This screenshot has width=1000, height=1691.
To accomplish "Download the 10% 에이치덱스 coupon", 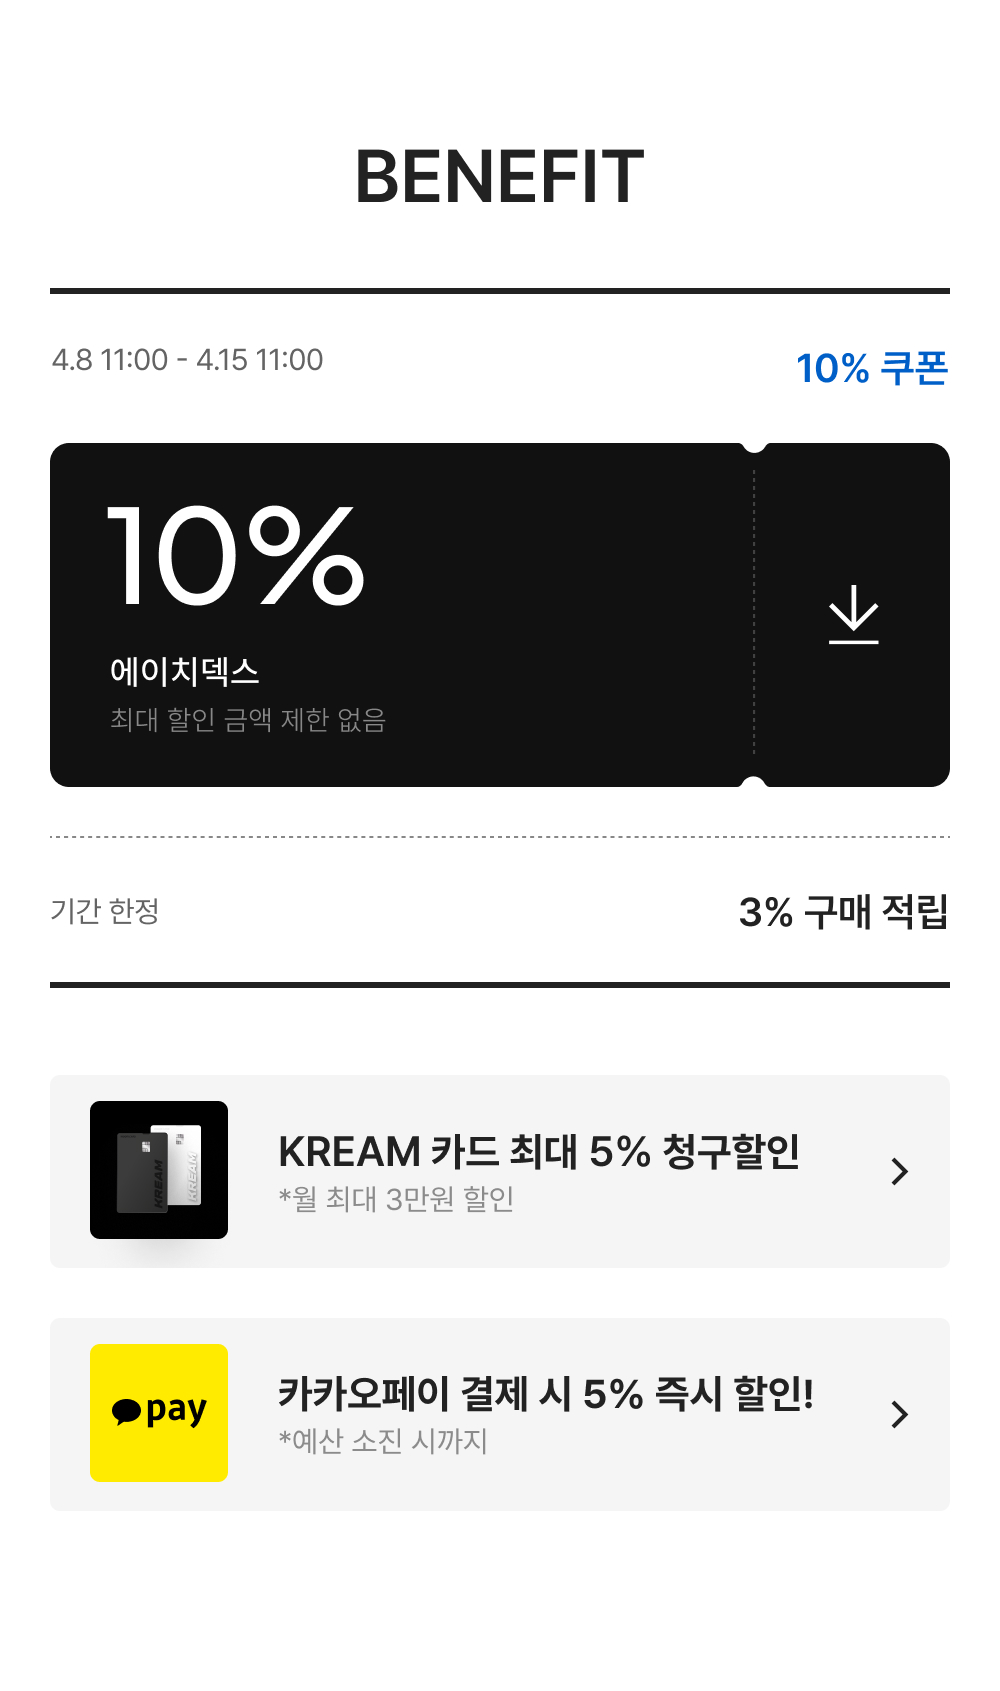I will click(853, 614).
